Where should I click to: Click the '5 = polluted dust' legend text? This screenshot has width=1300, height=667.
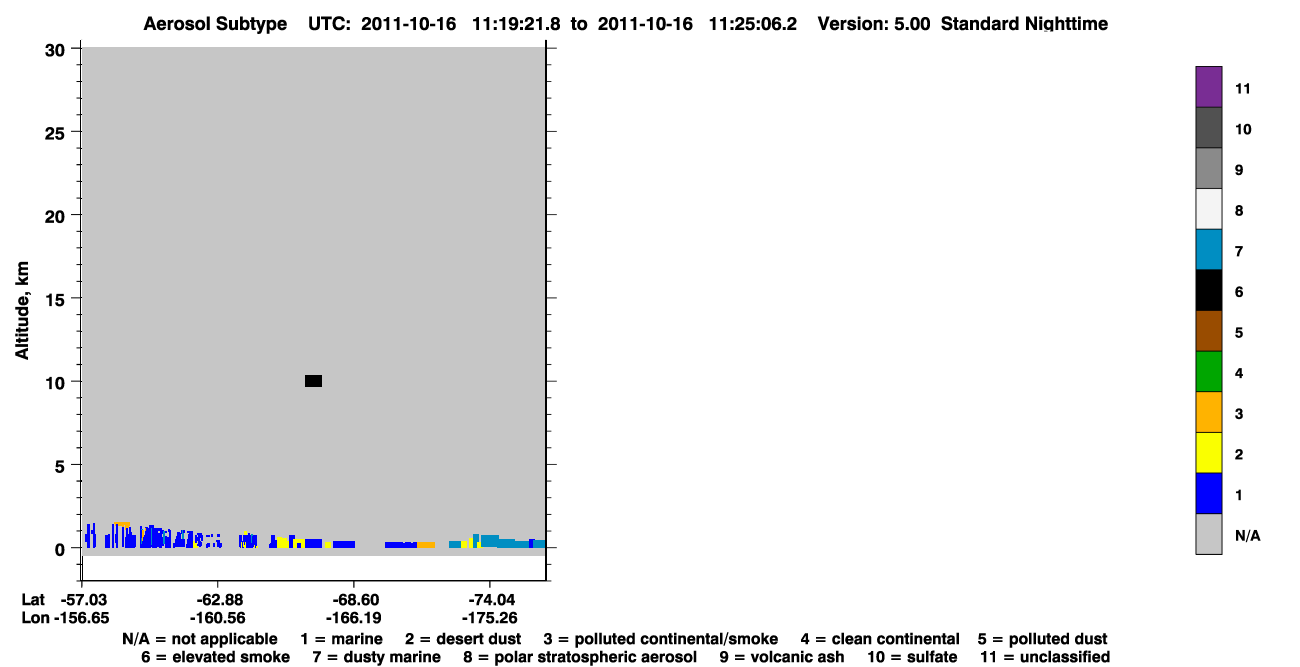[x=1043, y=638]
